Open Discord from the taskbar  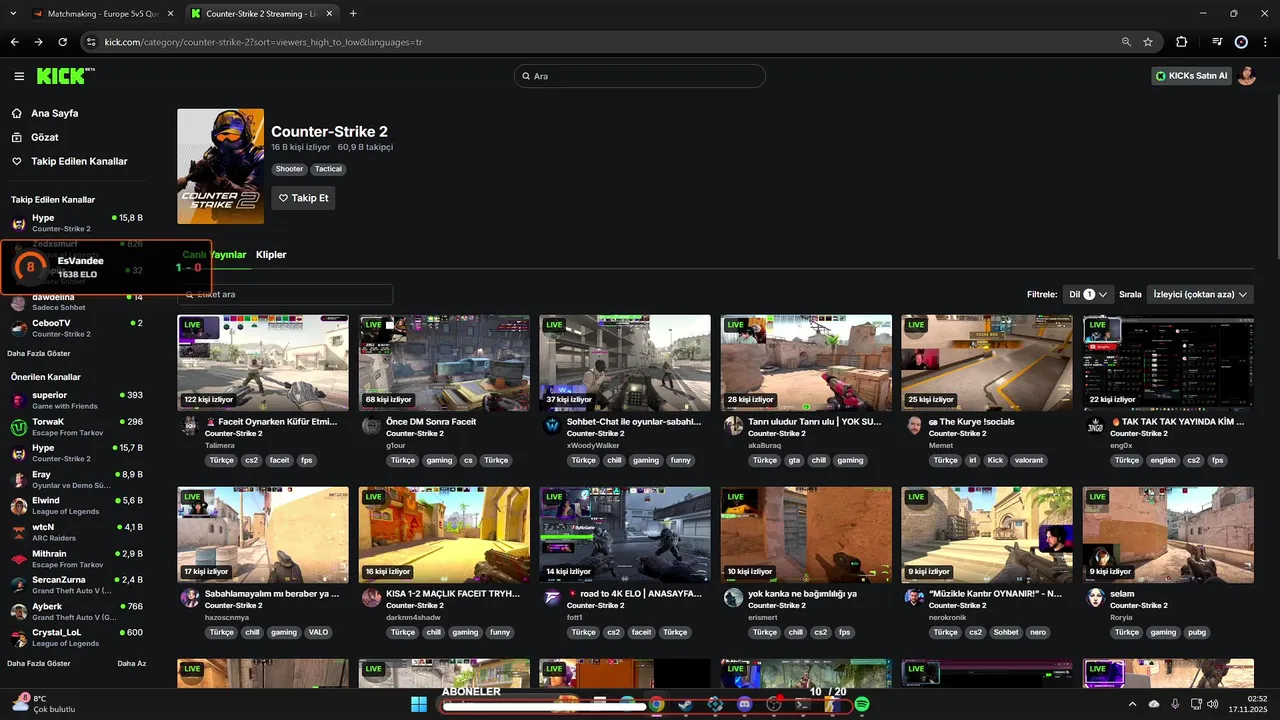point(744,705)
